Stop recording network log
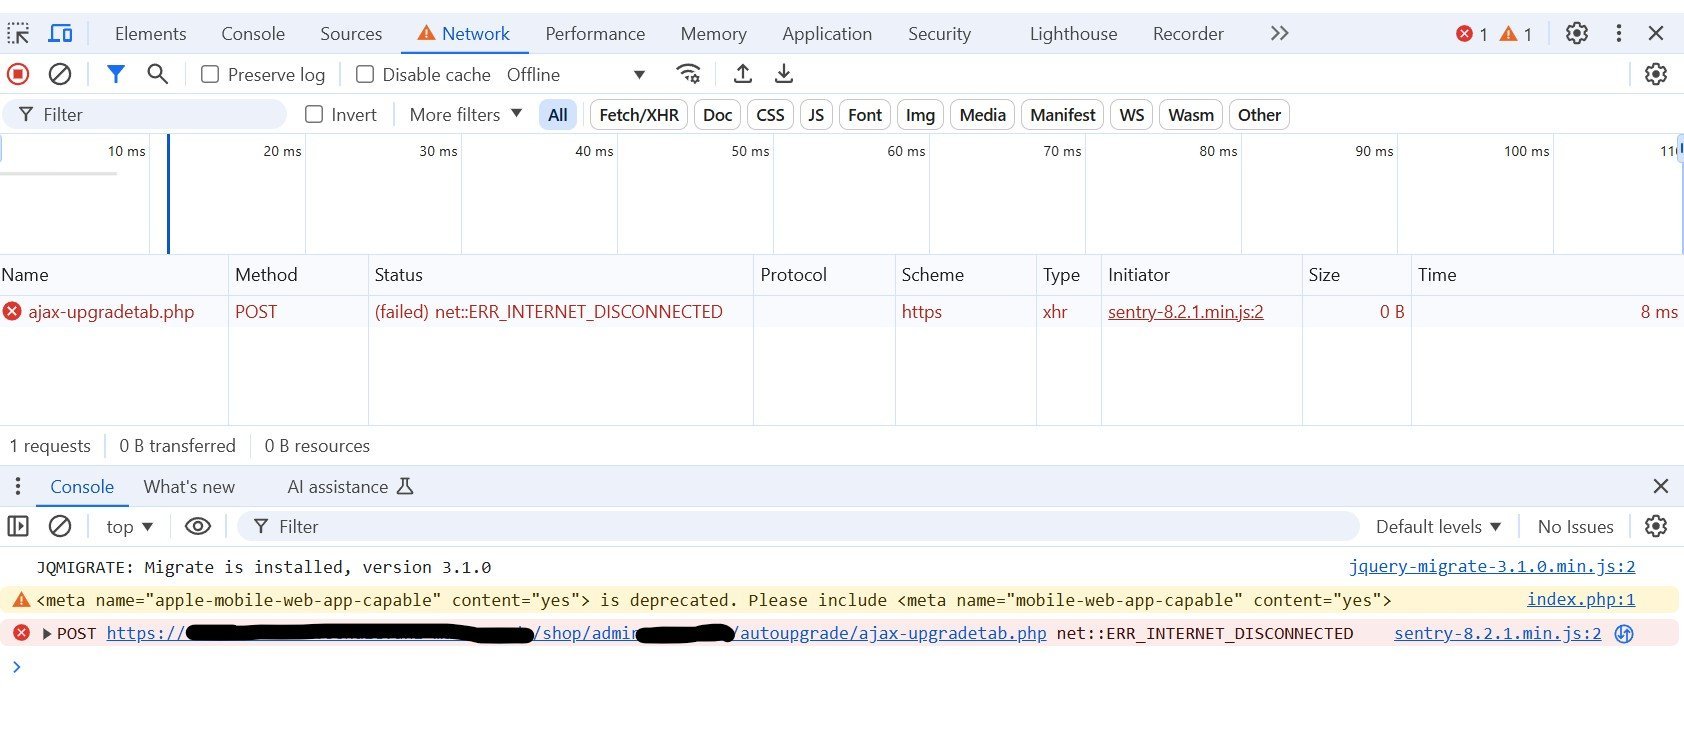 (18, 74)
